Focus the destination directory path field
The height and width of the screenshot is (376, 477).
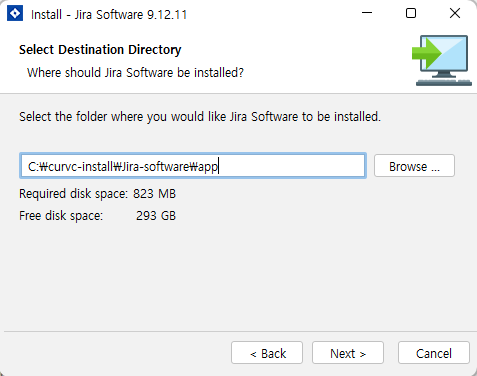pos(193,166)
